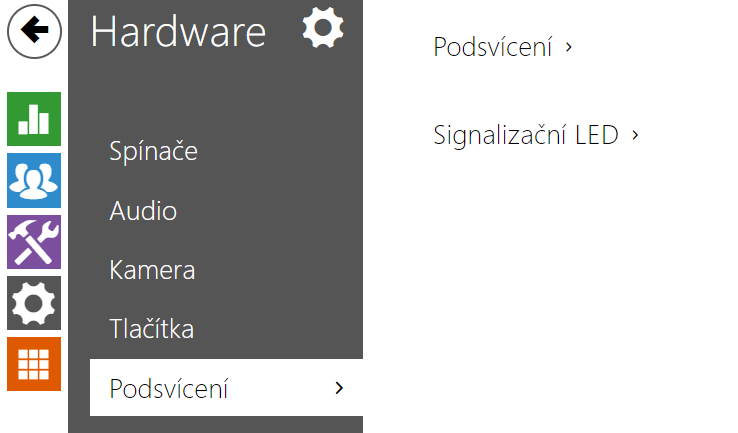Click the chevron in the selected Podsvícení menu item
The width and height of the screenshot is (738, 433).
click(339, 387)
